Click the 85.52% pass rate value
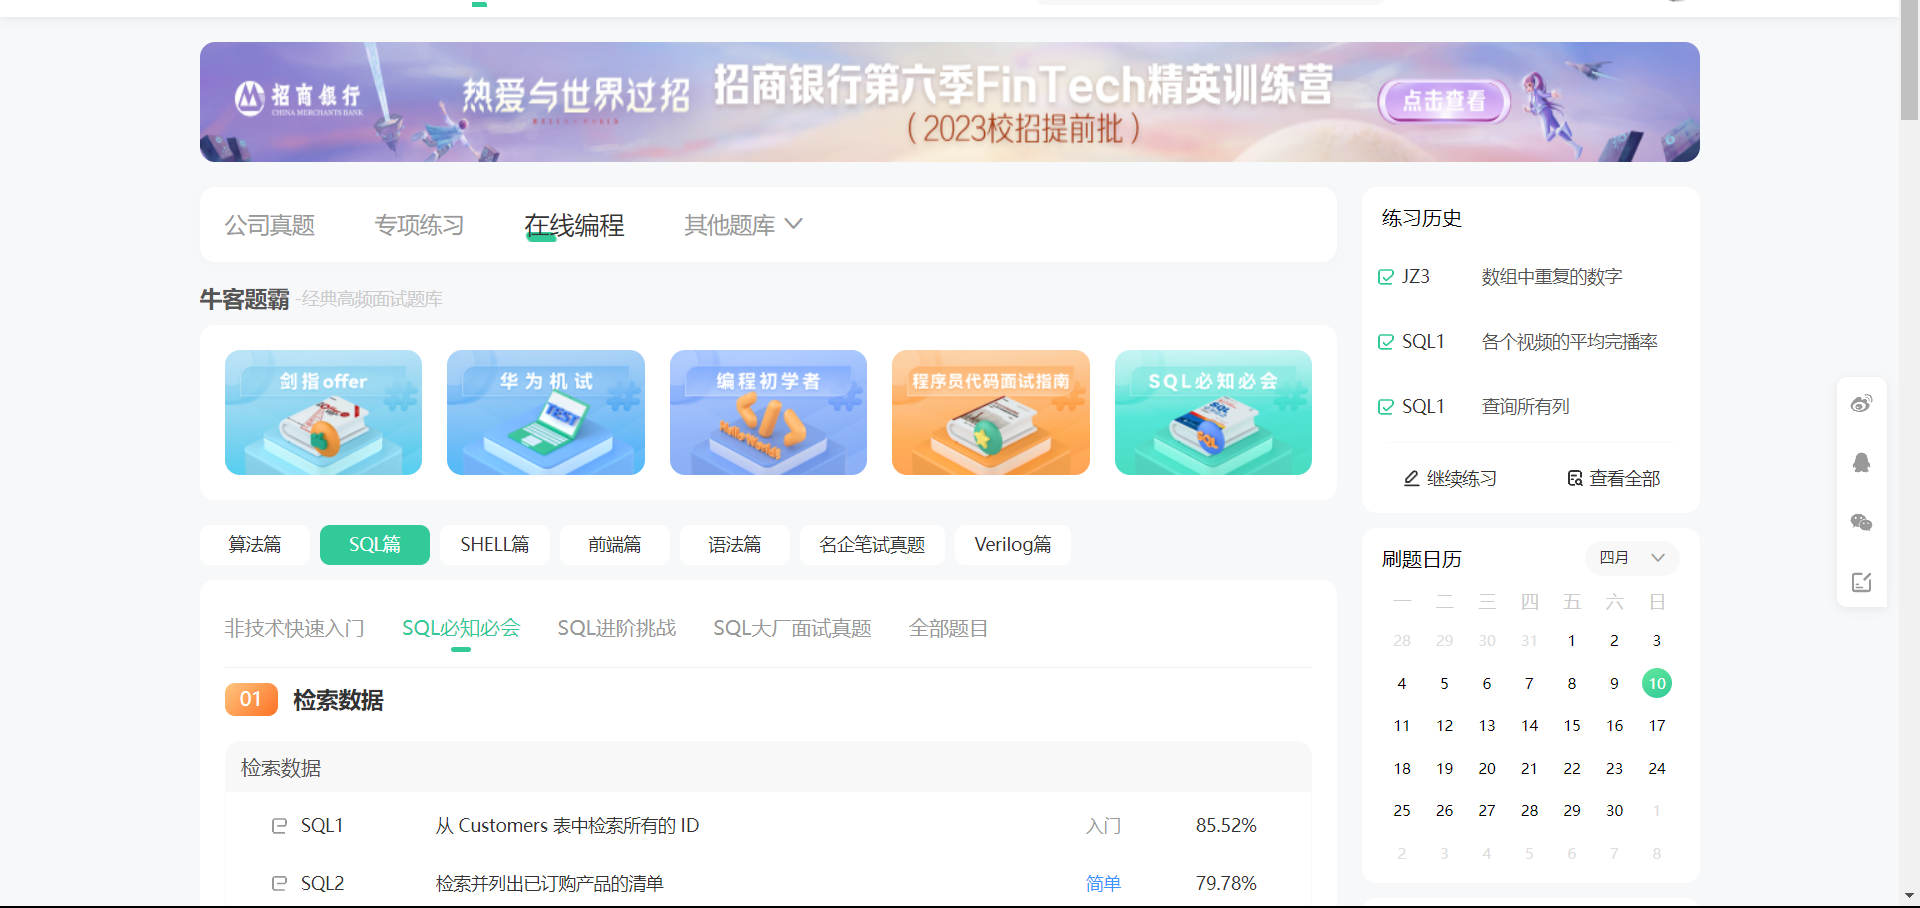Viewport: 1920px width, 908px height. [x=1226, y=826]
